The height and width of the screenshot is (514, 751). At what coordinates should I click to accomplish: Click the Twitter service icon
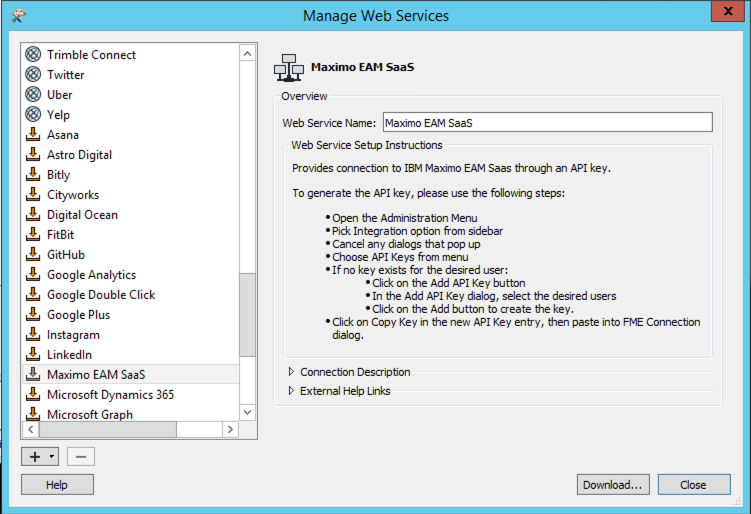click(33, 75)
